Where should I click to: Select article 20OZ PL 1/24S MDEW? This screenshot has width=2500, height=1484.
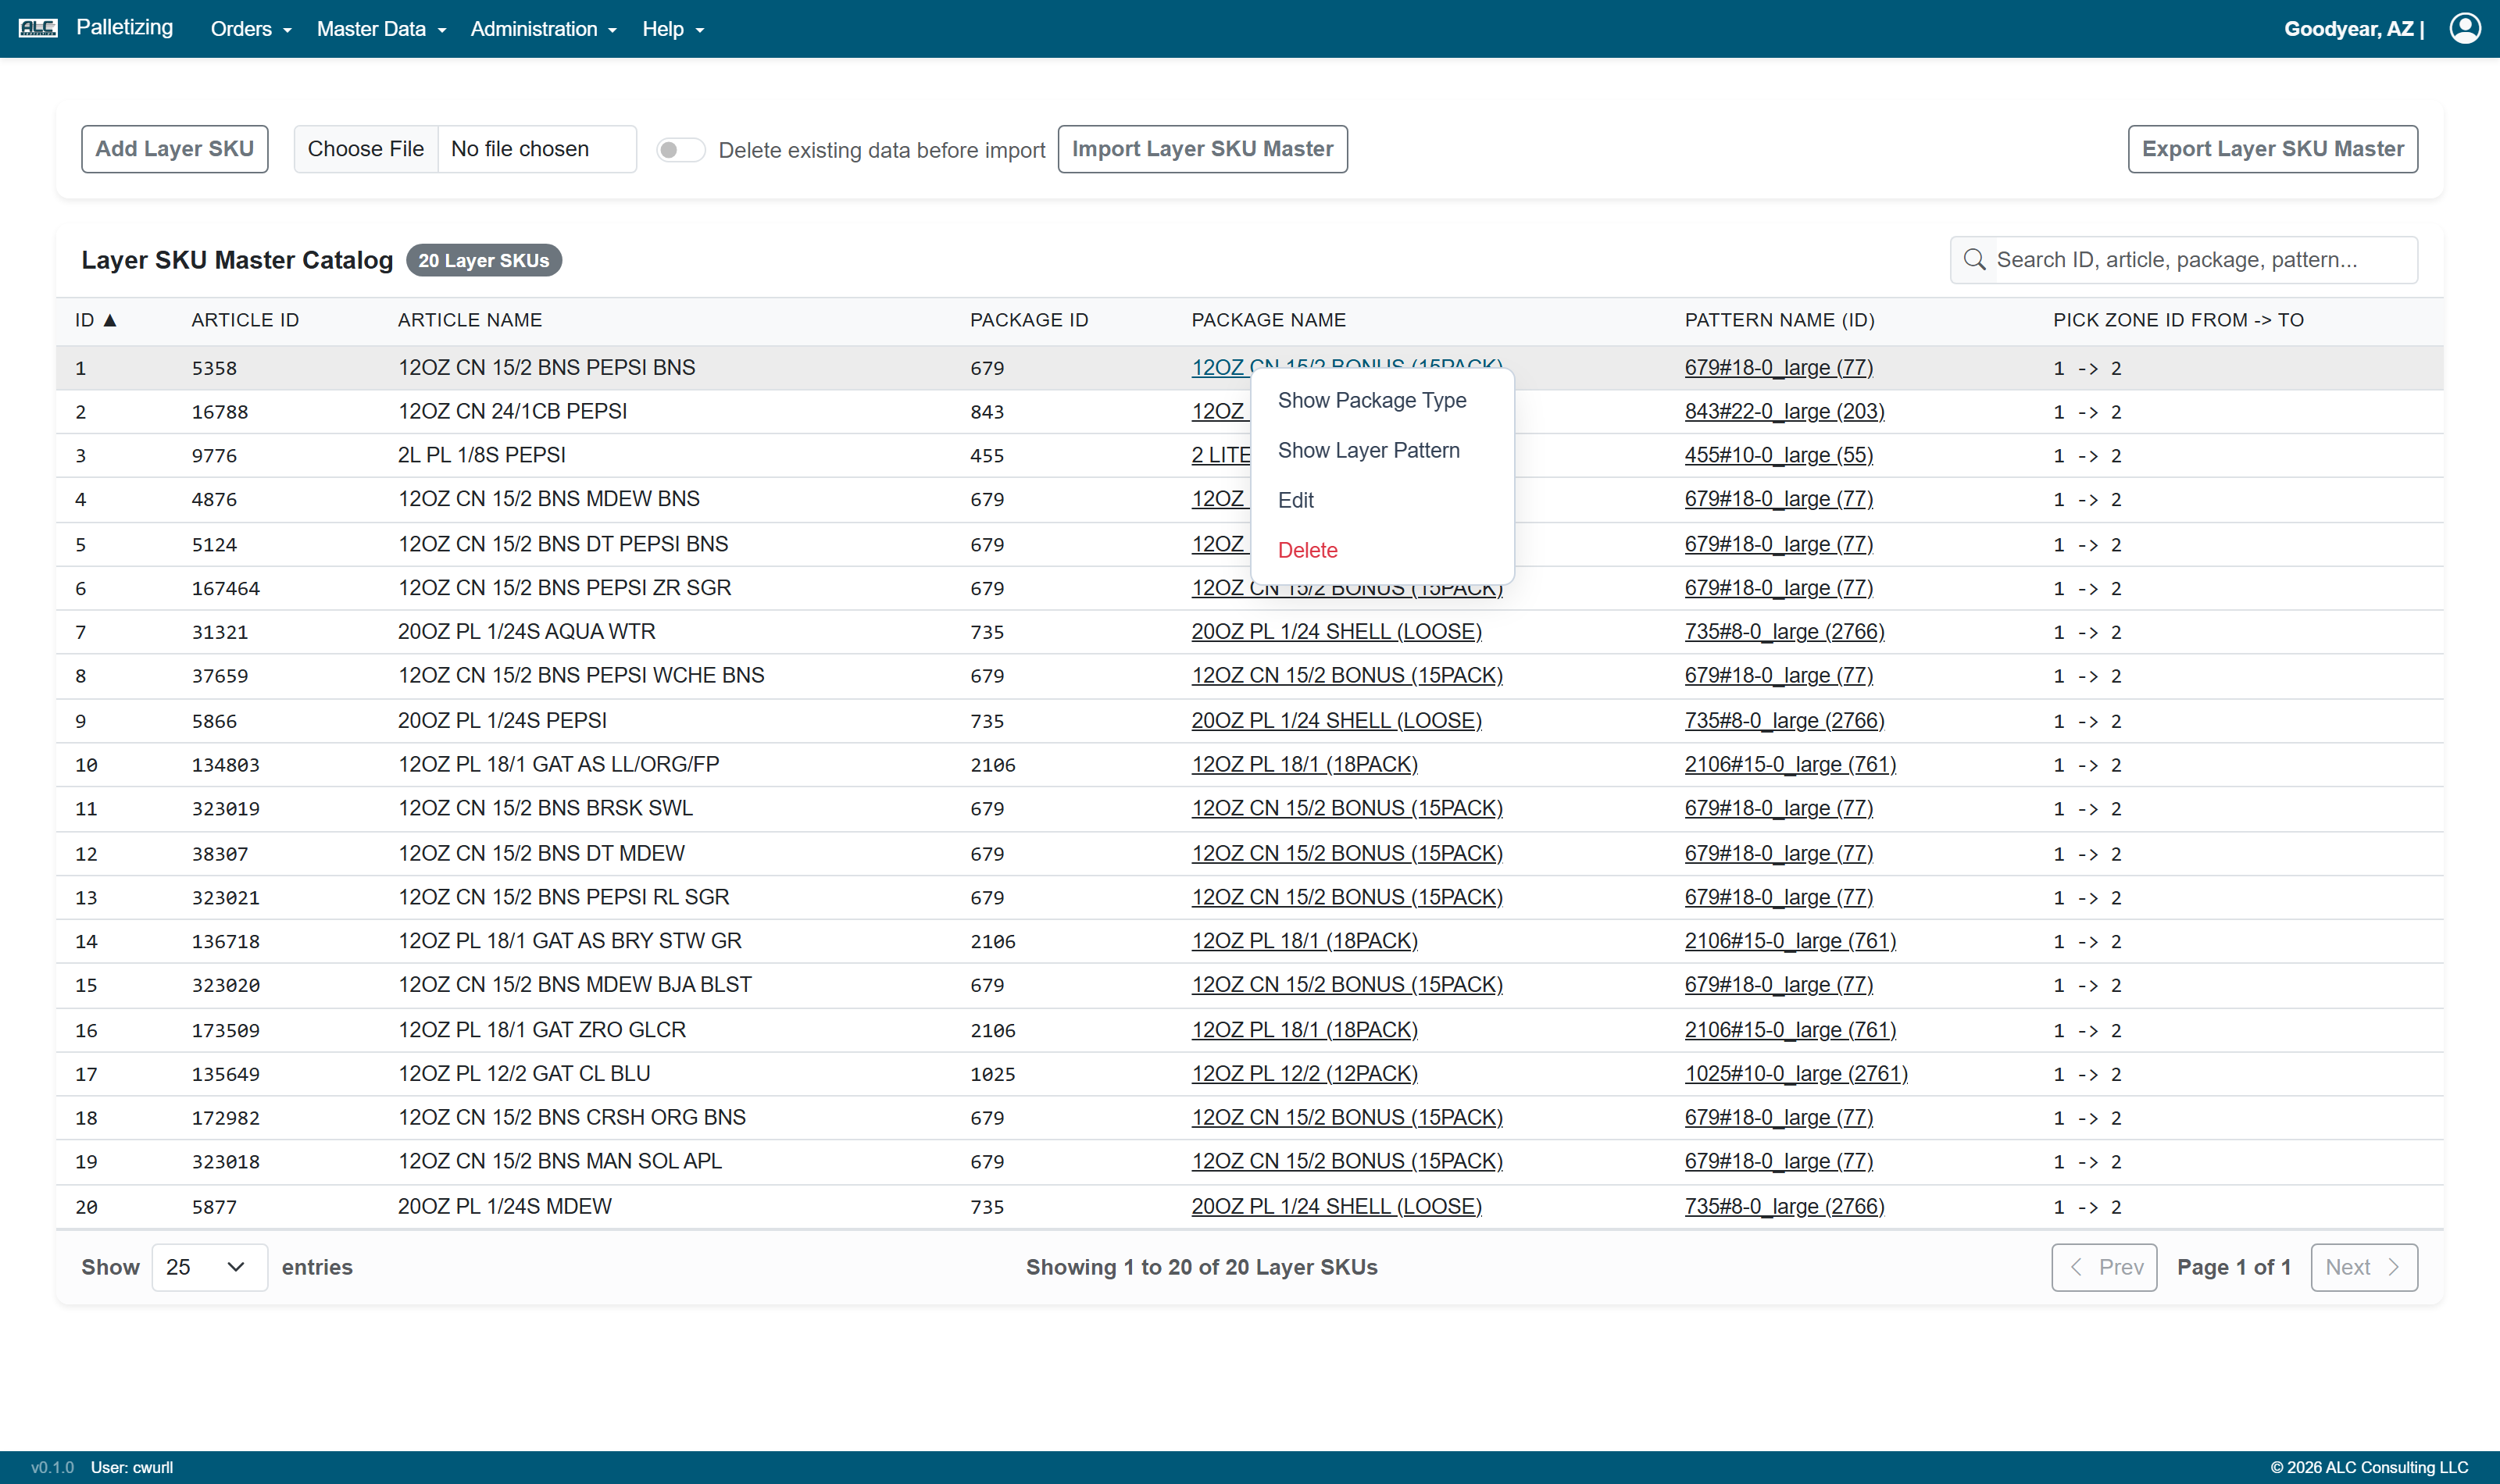[504, 1206]
